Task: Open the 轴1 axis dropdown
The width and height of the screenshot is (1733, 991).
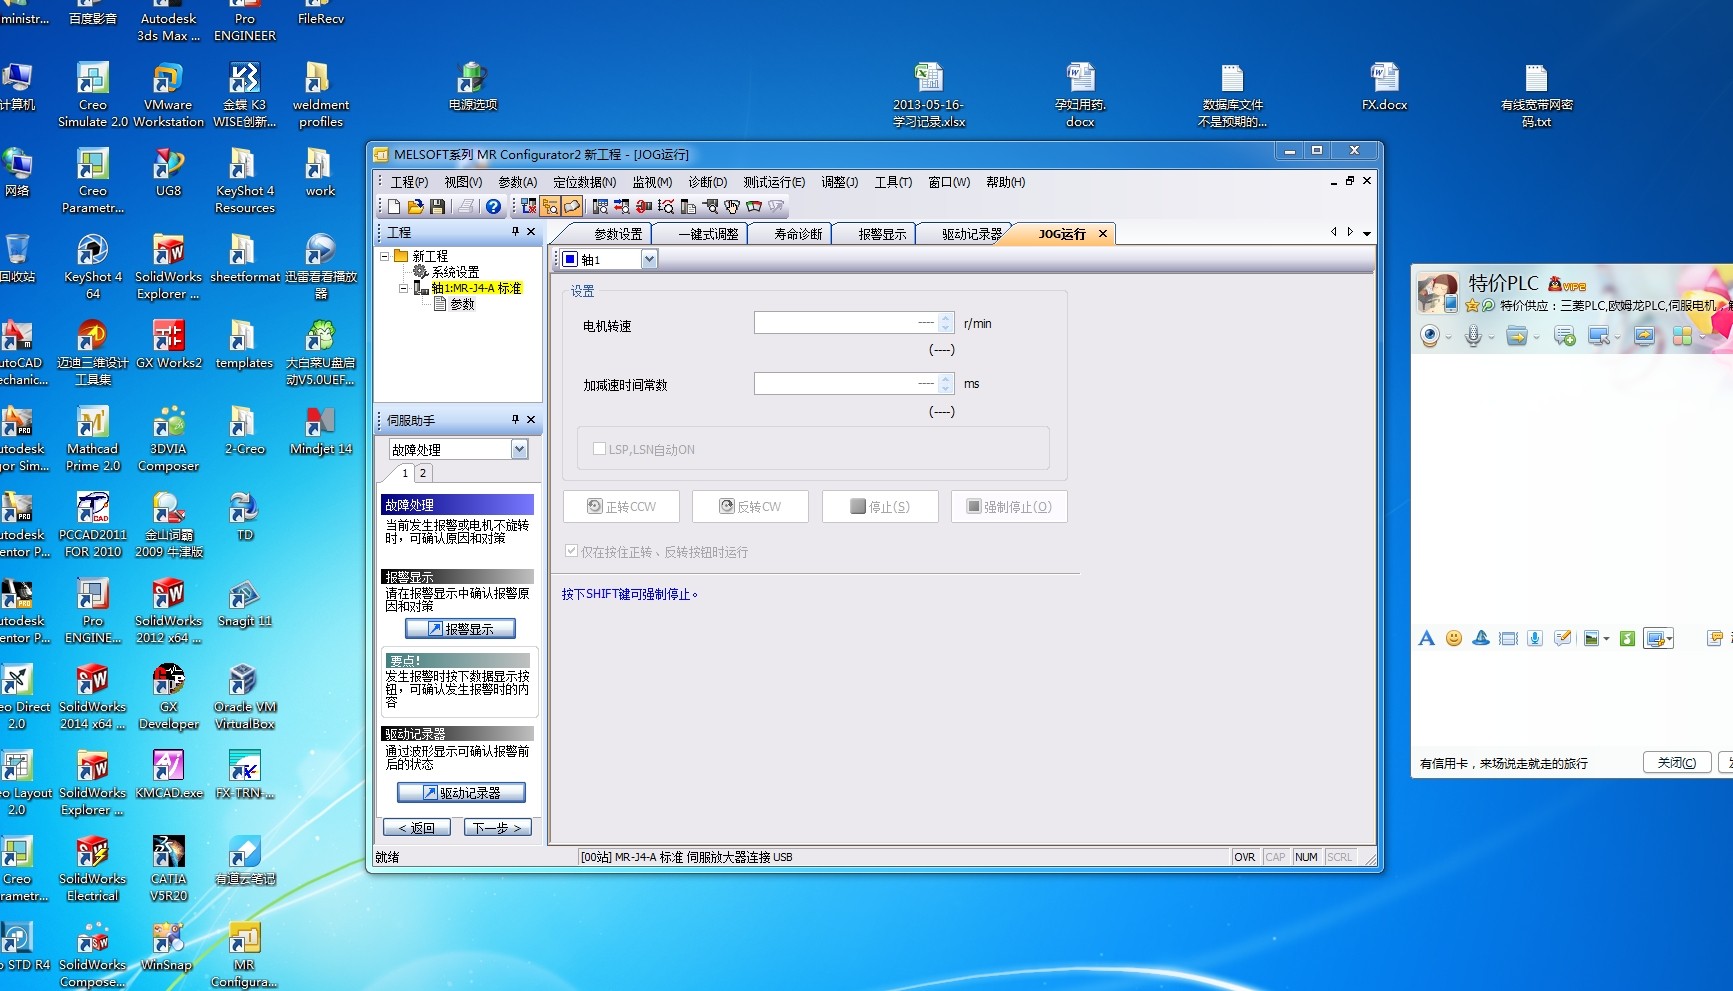Action: coord(649,260)
